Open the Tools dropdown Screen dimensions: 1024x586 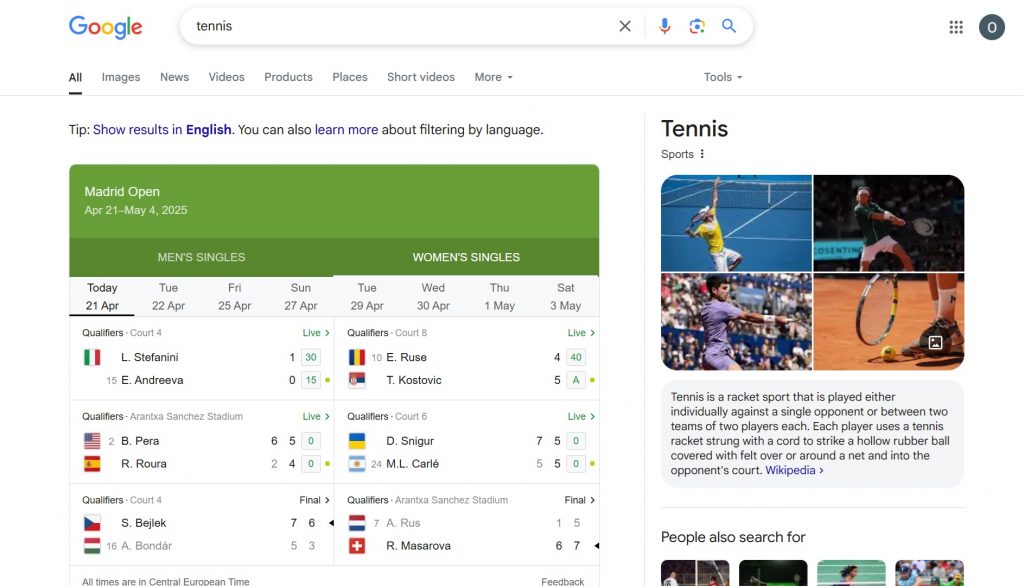coord(723,77)
